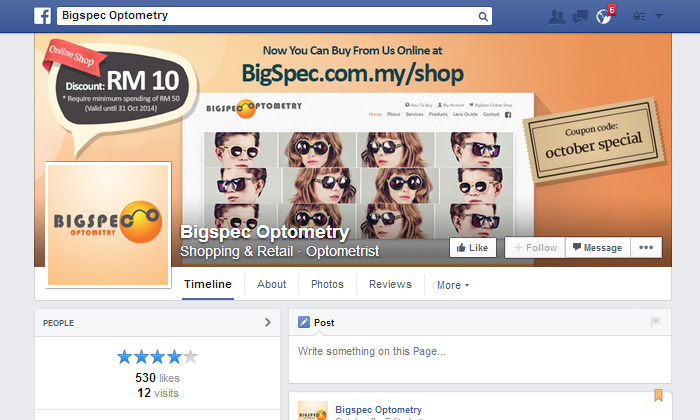Send a Message to the page

[598, 248]
